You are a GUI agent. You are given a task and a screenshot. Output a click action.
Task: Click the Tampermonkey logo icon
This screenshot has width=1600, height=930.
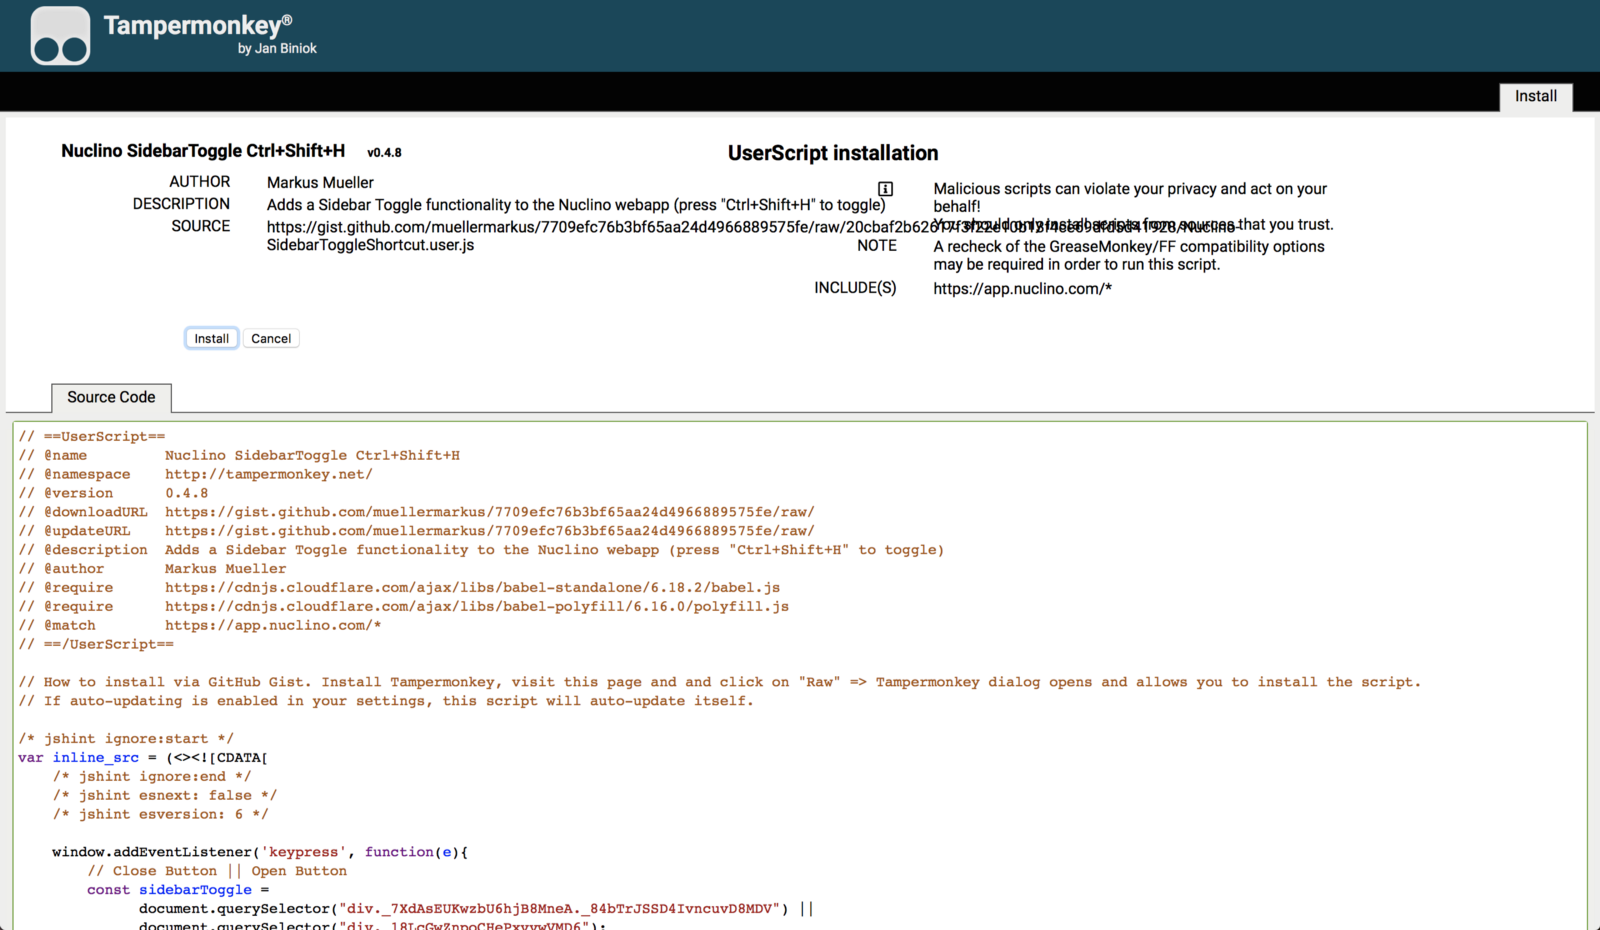(60, 36)
